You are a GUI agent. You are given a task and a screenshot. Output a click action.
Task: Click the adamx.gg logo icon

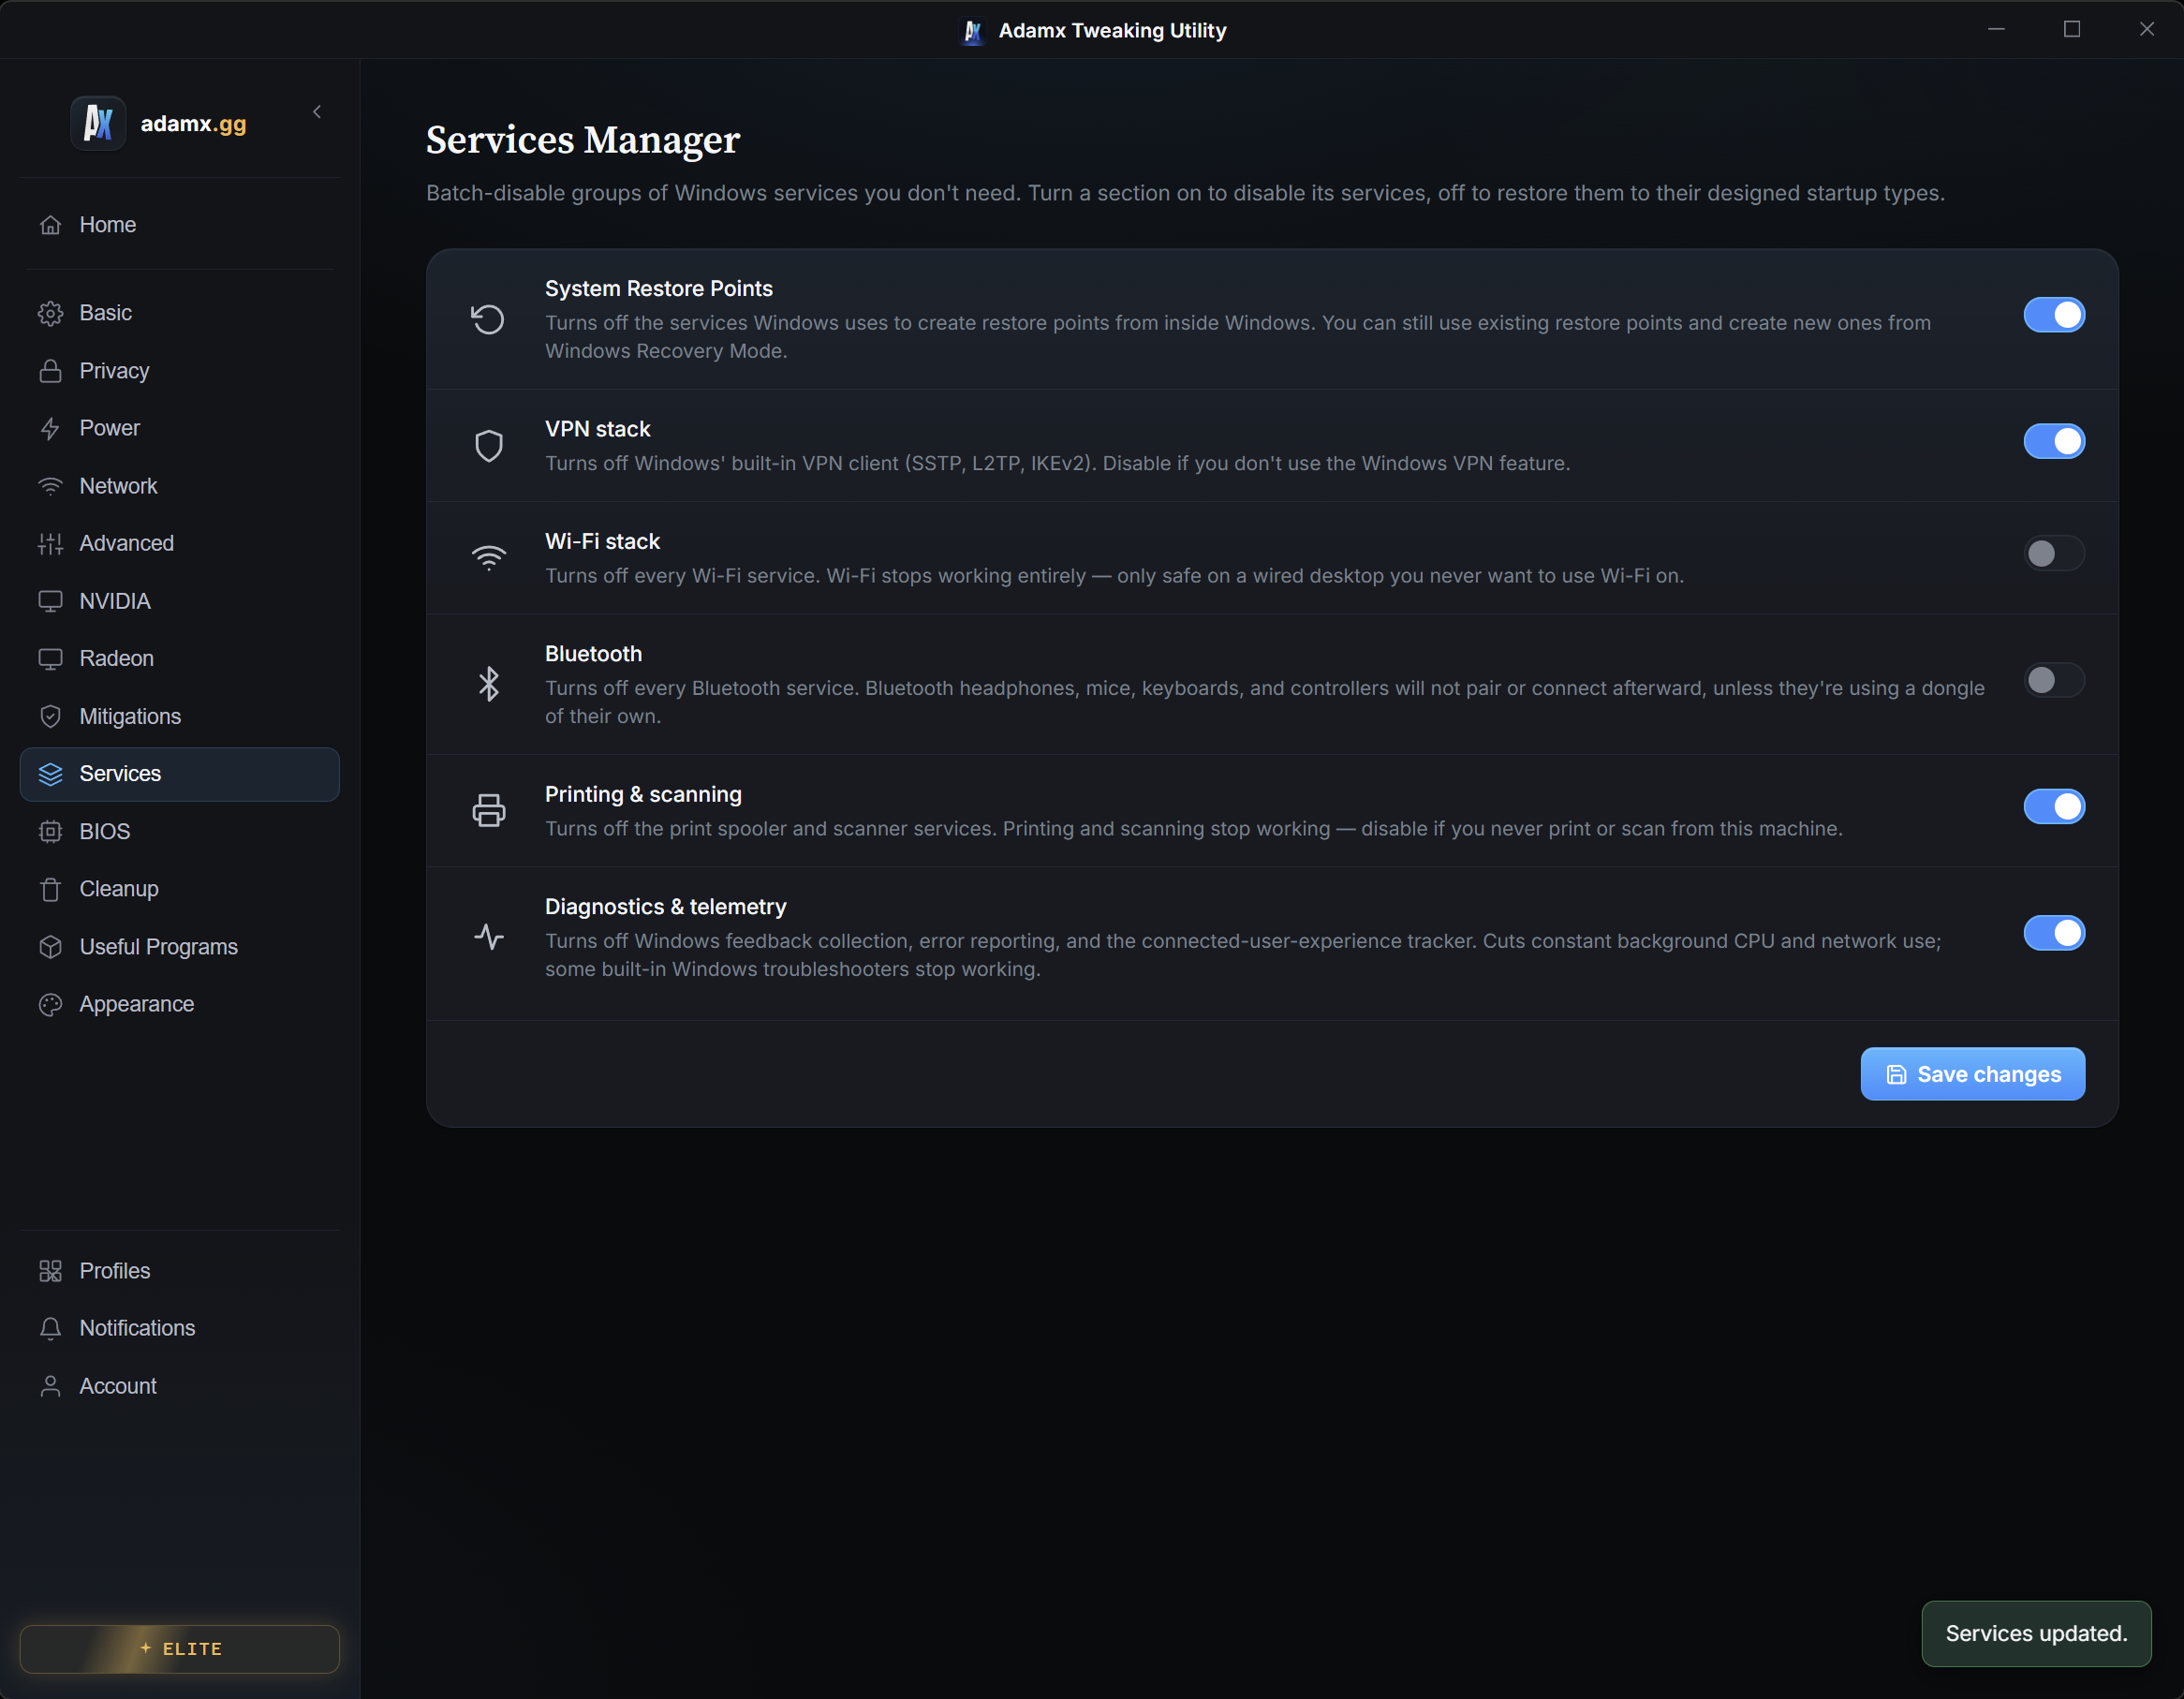(98, 123)
